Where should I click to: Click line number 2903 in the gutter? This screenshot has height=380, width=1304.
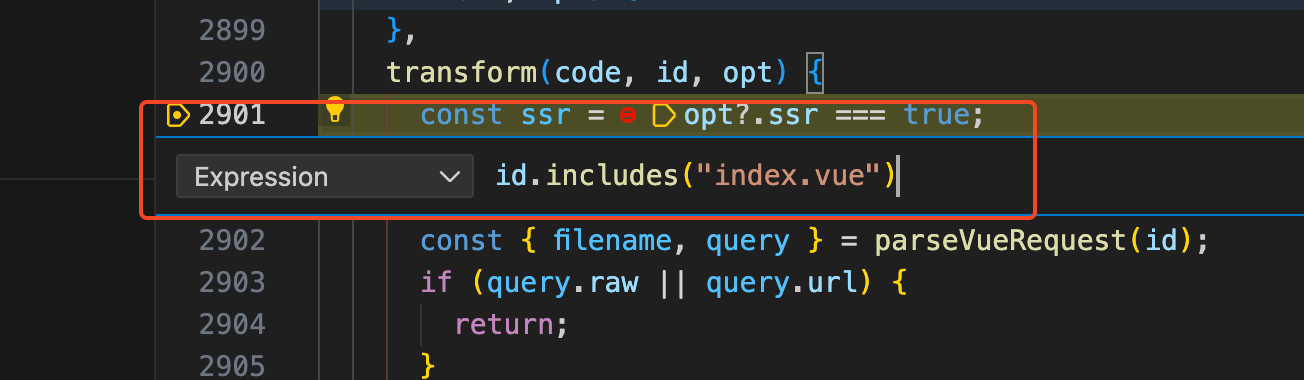tap(231, 283)
